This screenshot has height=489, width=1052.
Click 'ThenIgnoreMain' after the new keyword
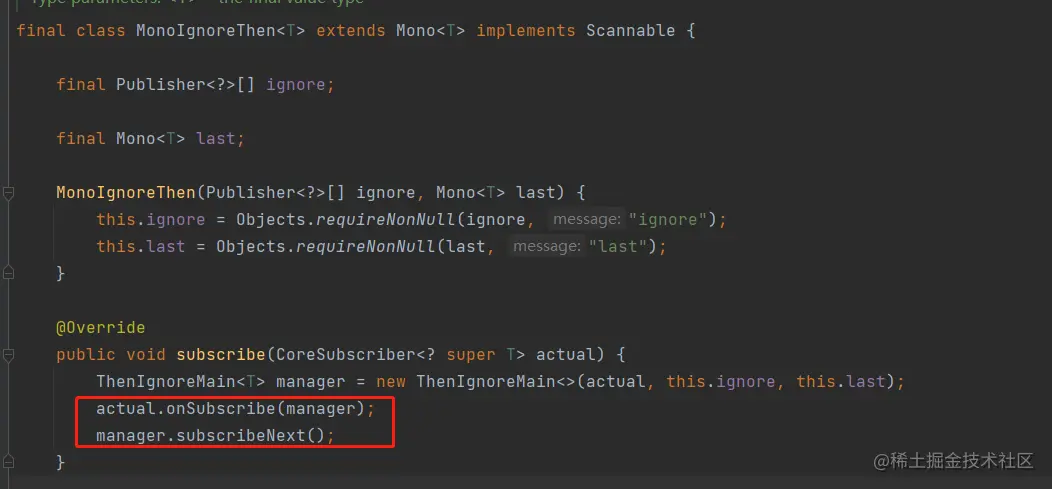tap(486, 382)
